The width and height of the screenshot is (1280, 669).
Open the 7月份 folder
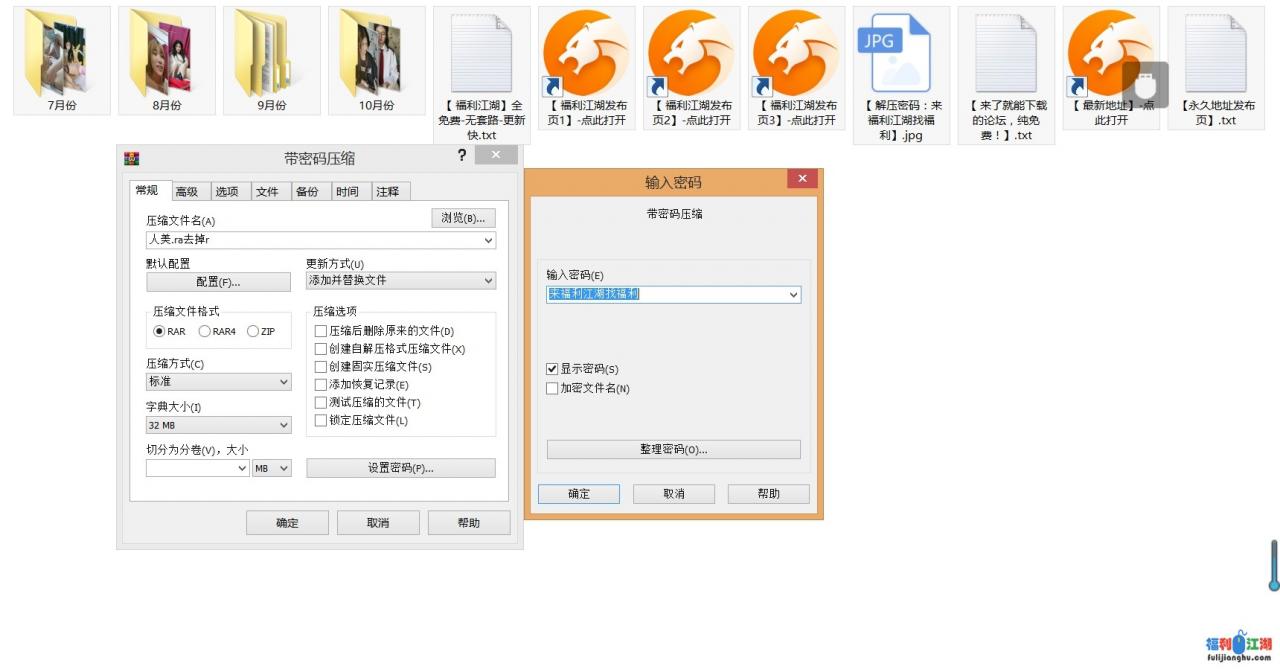point(62,55)
